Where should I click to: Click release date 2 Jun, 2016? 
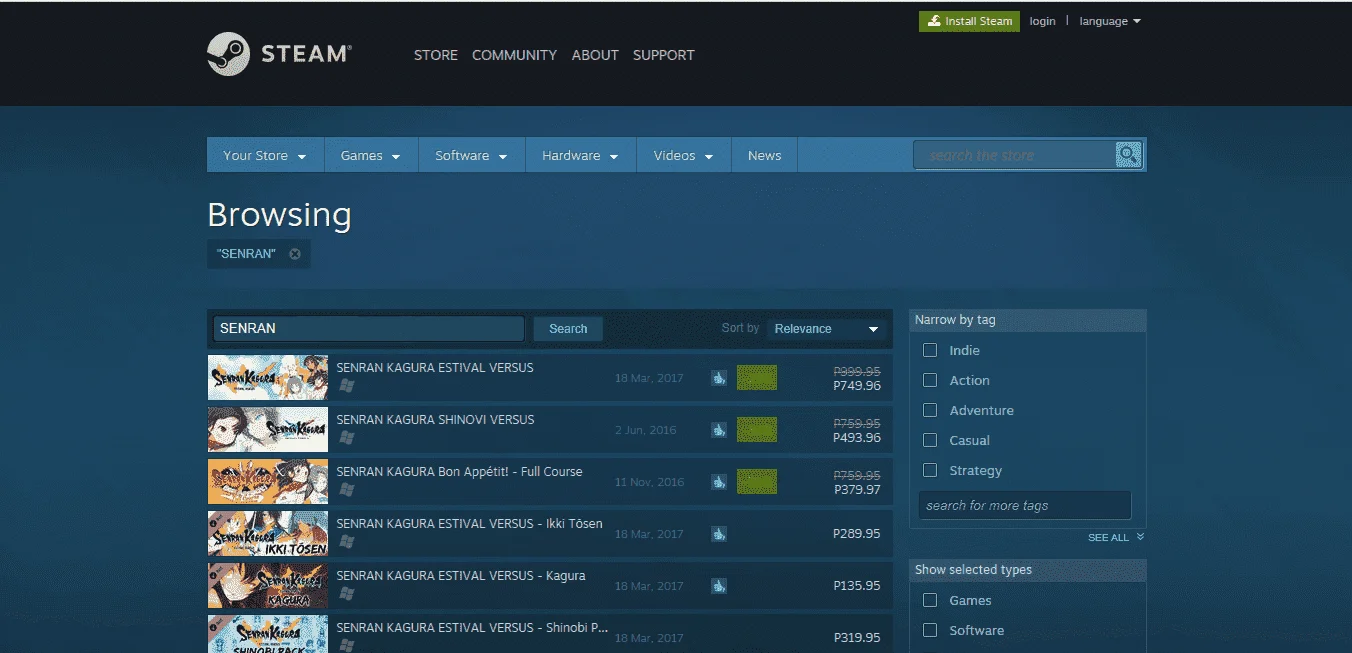645,430
